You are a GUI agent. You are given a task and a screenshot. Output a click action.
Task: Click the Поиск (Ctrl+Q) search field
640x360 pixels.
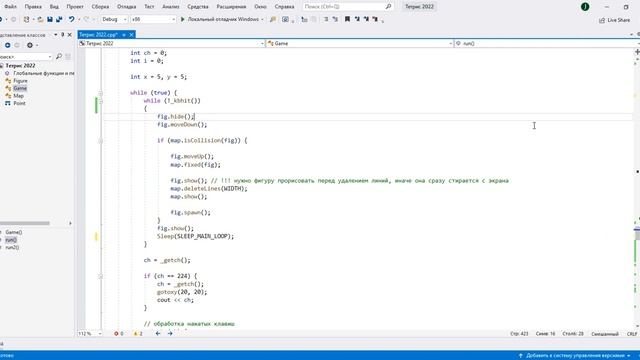point(344,7)
